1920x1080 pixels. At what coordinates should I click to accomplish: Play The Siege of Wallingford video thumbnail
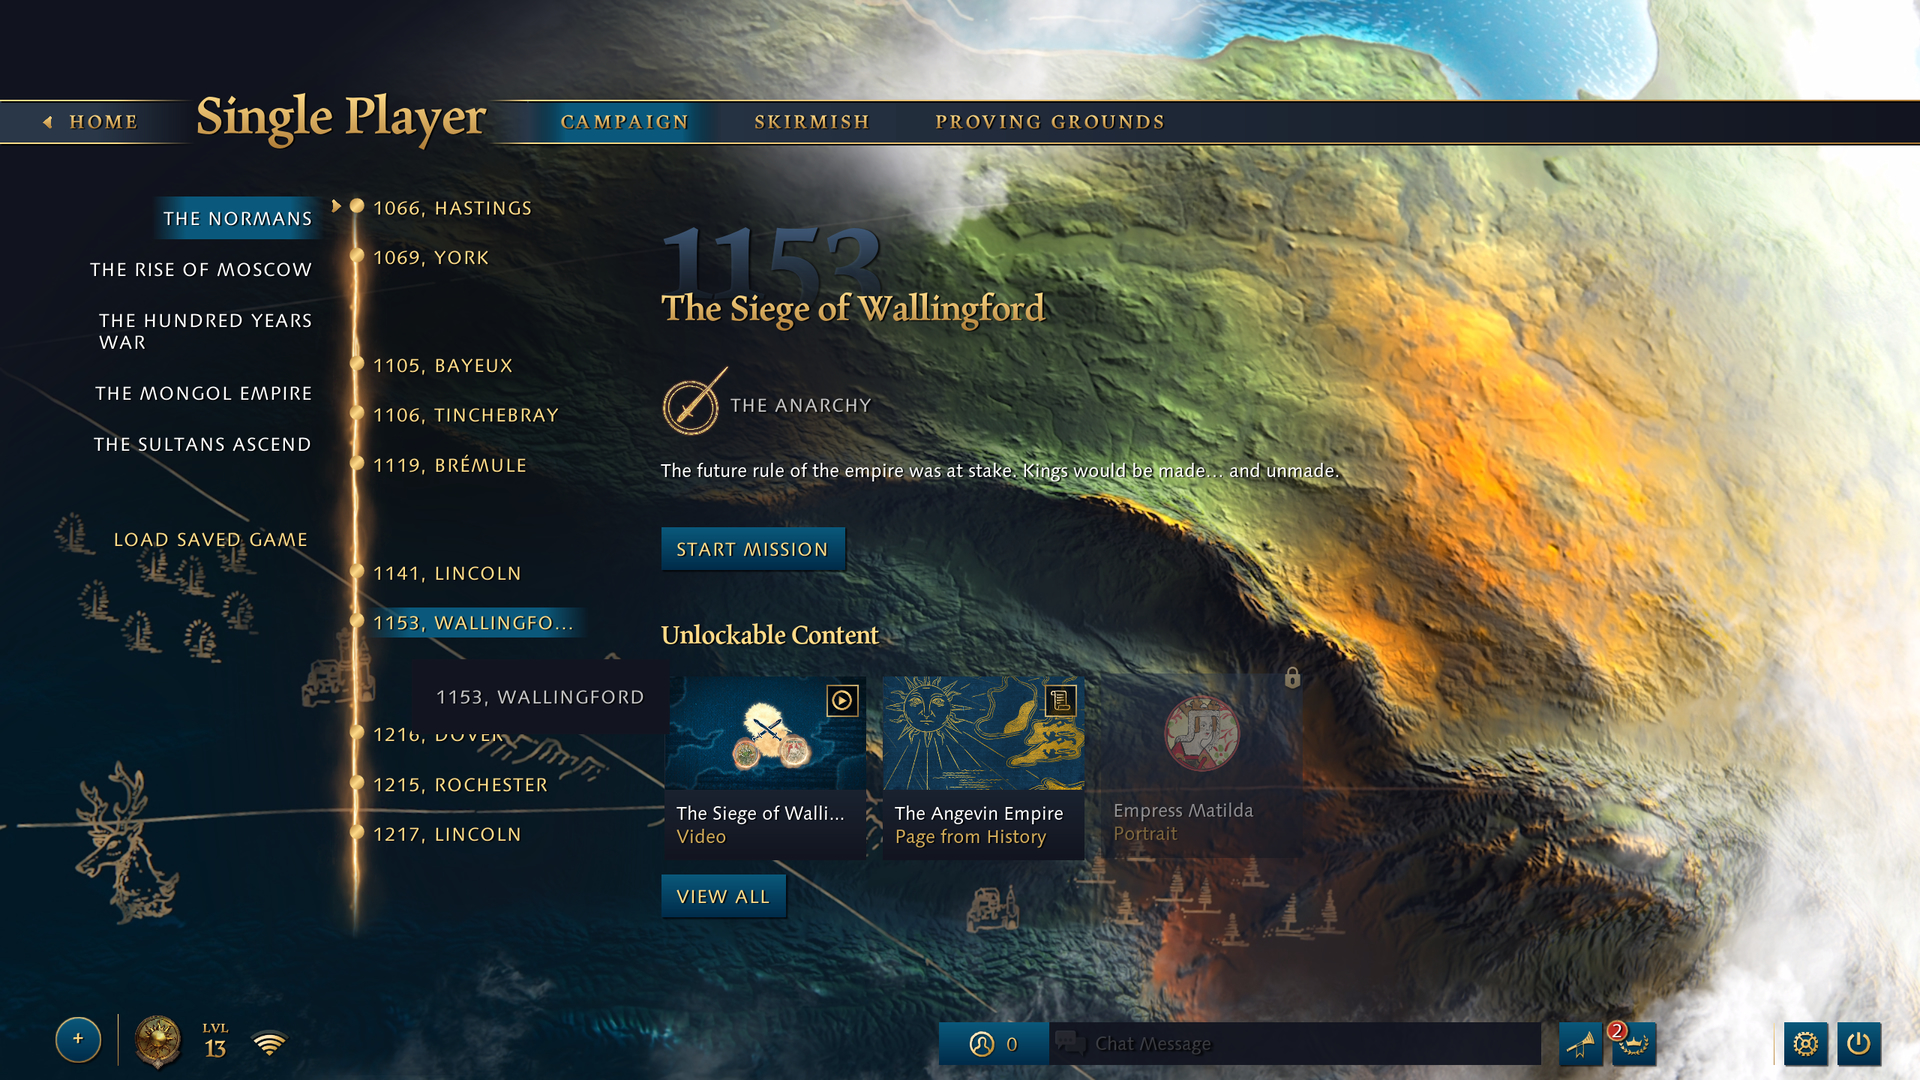coord(765,731)
